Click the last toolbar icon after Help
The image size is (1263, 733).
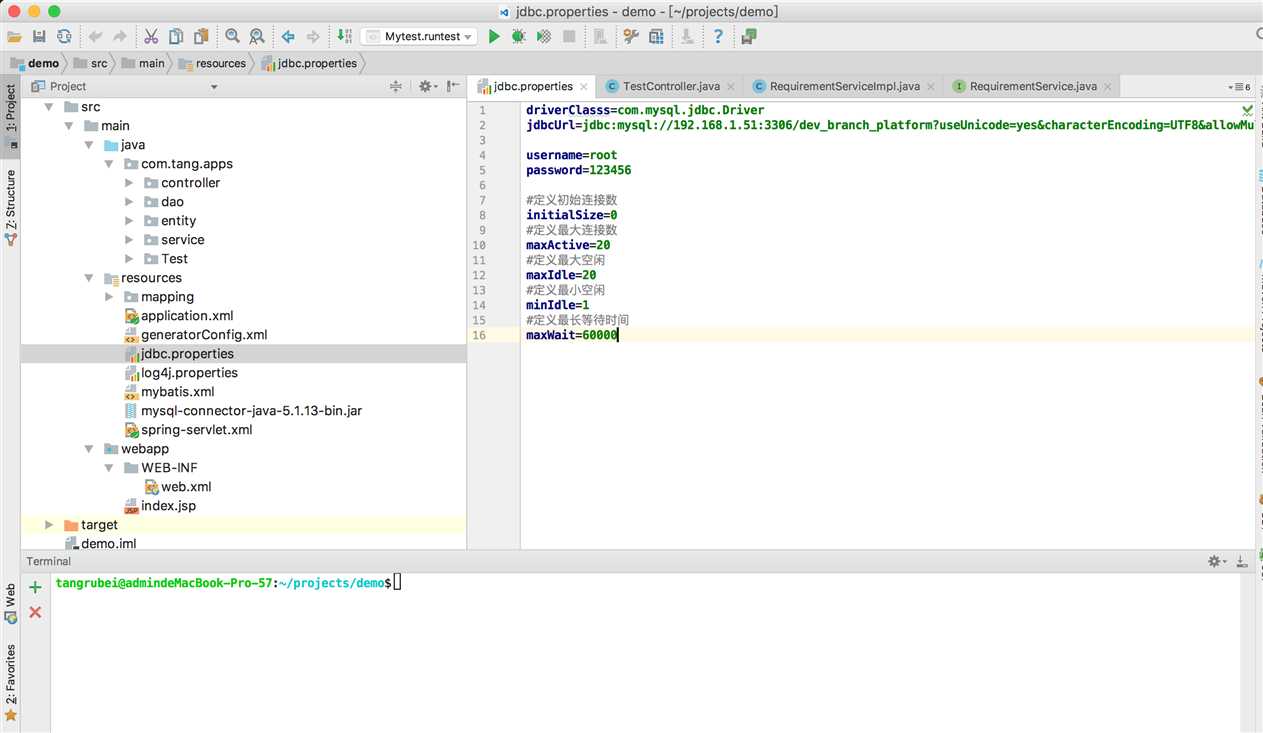point(749,36)
